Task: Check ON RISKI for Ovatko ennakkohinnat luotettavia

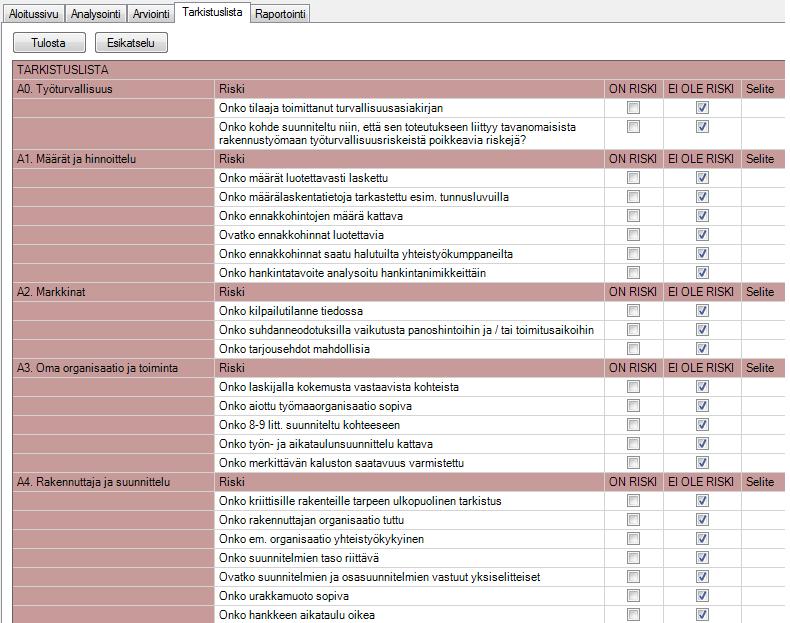Action: (x=633, y=235)
